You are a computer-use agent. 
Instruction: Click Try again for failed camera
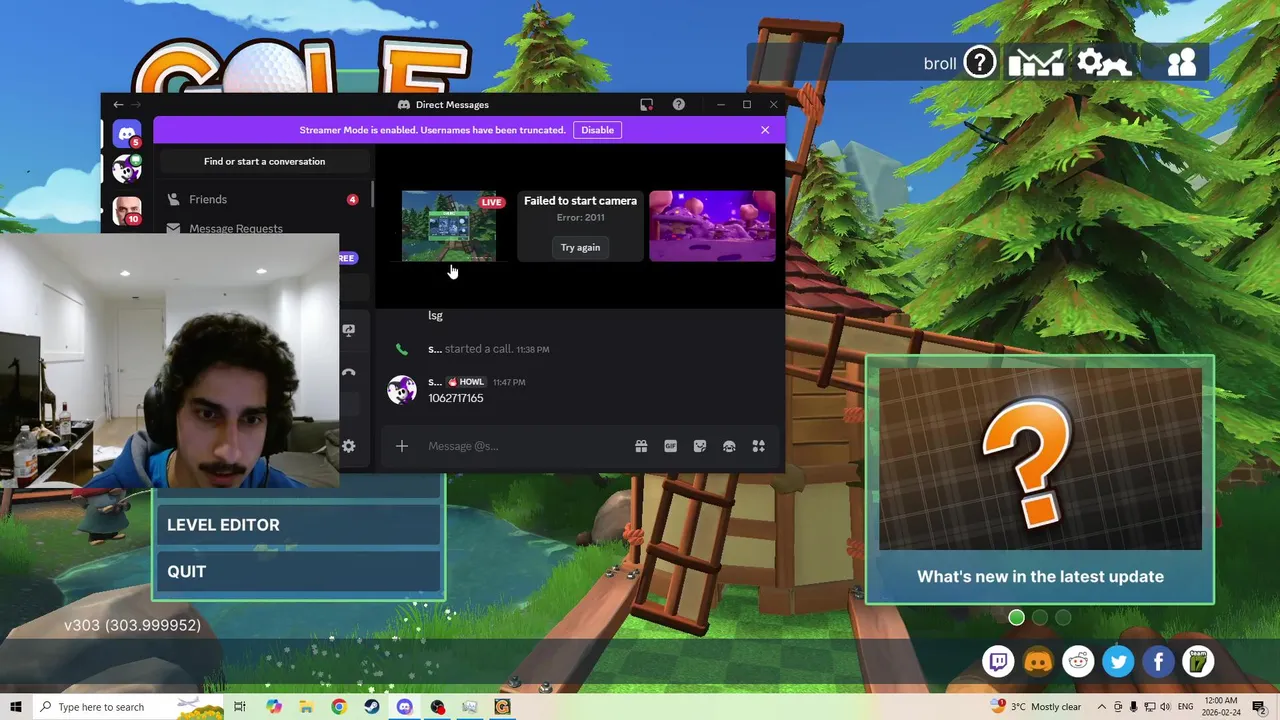coord(580,247)
